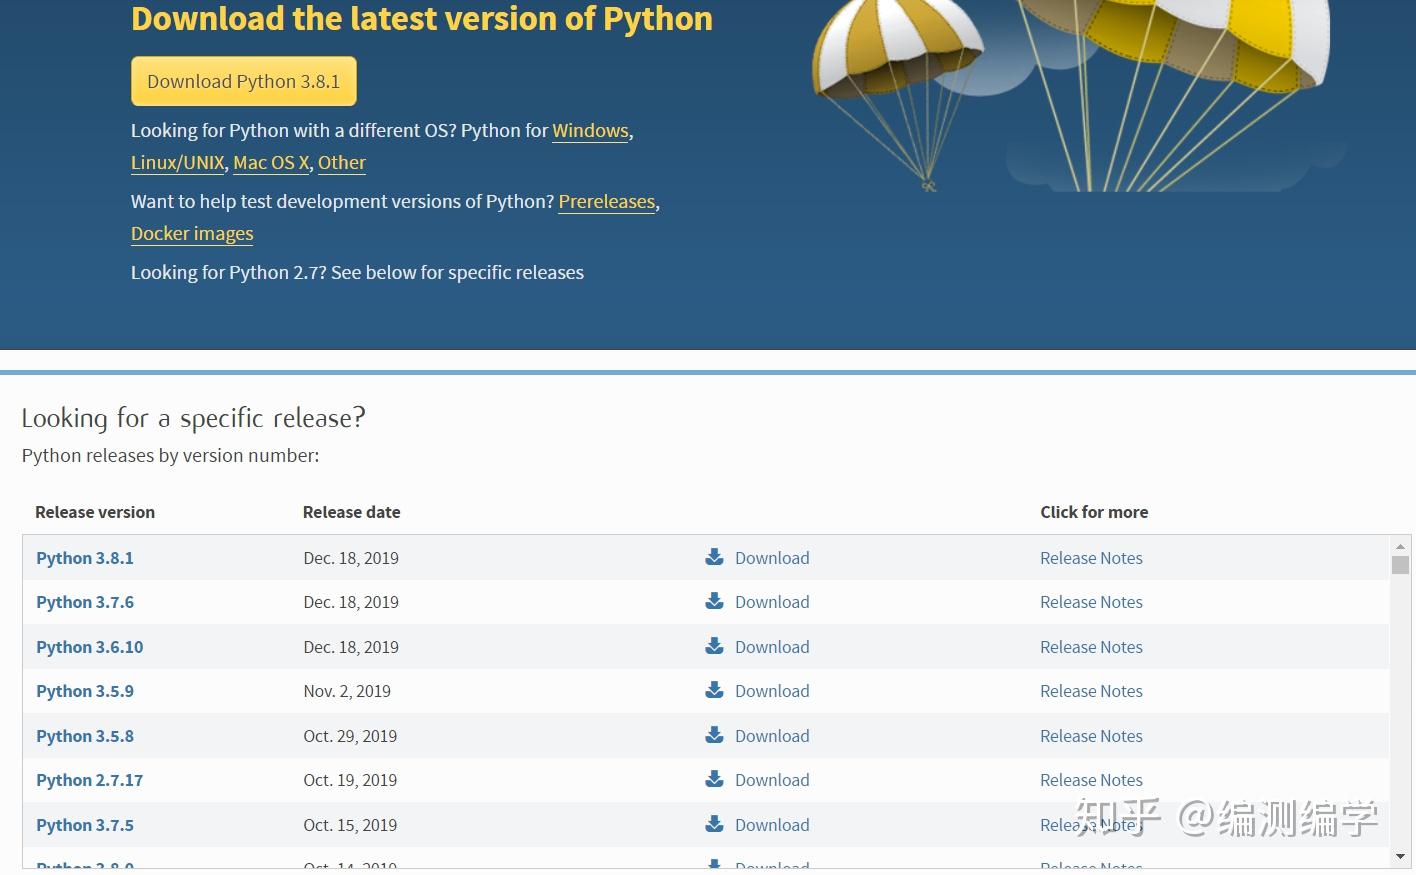1416x875 pixels.
Task: Click the download icon beside Python 3.7.6
Action: pyautogui.click(x=714, y=601)
